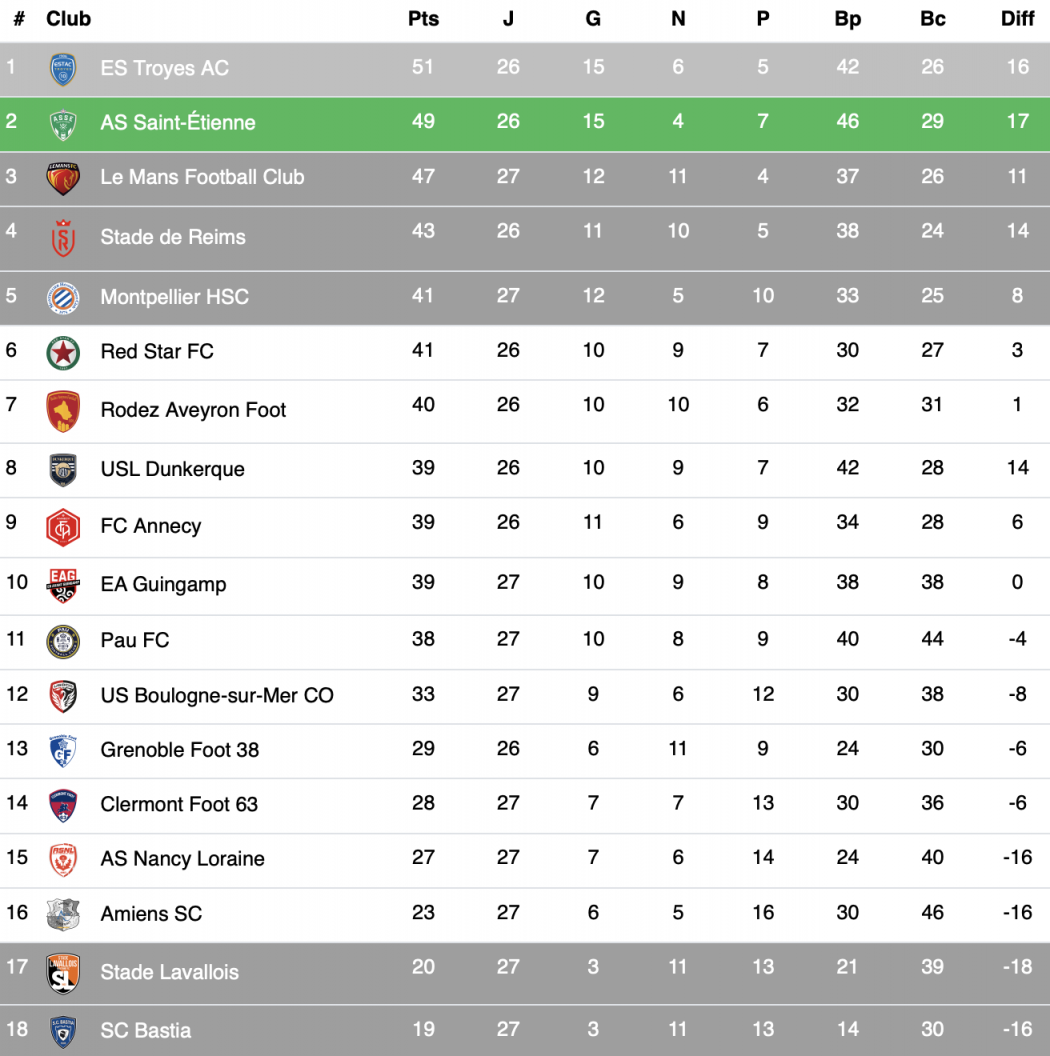
Task: Click the Pau FC round crest
Action: coord(63,641)
